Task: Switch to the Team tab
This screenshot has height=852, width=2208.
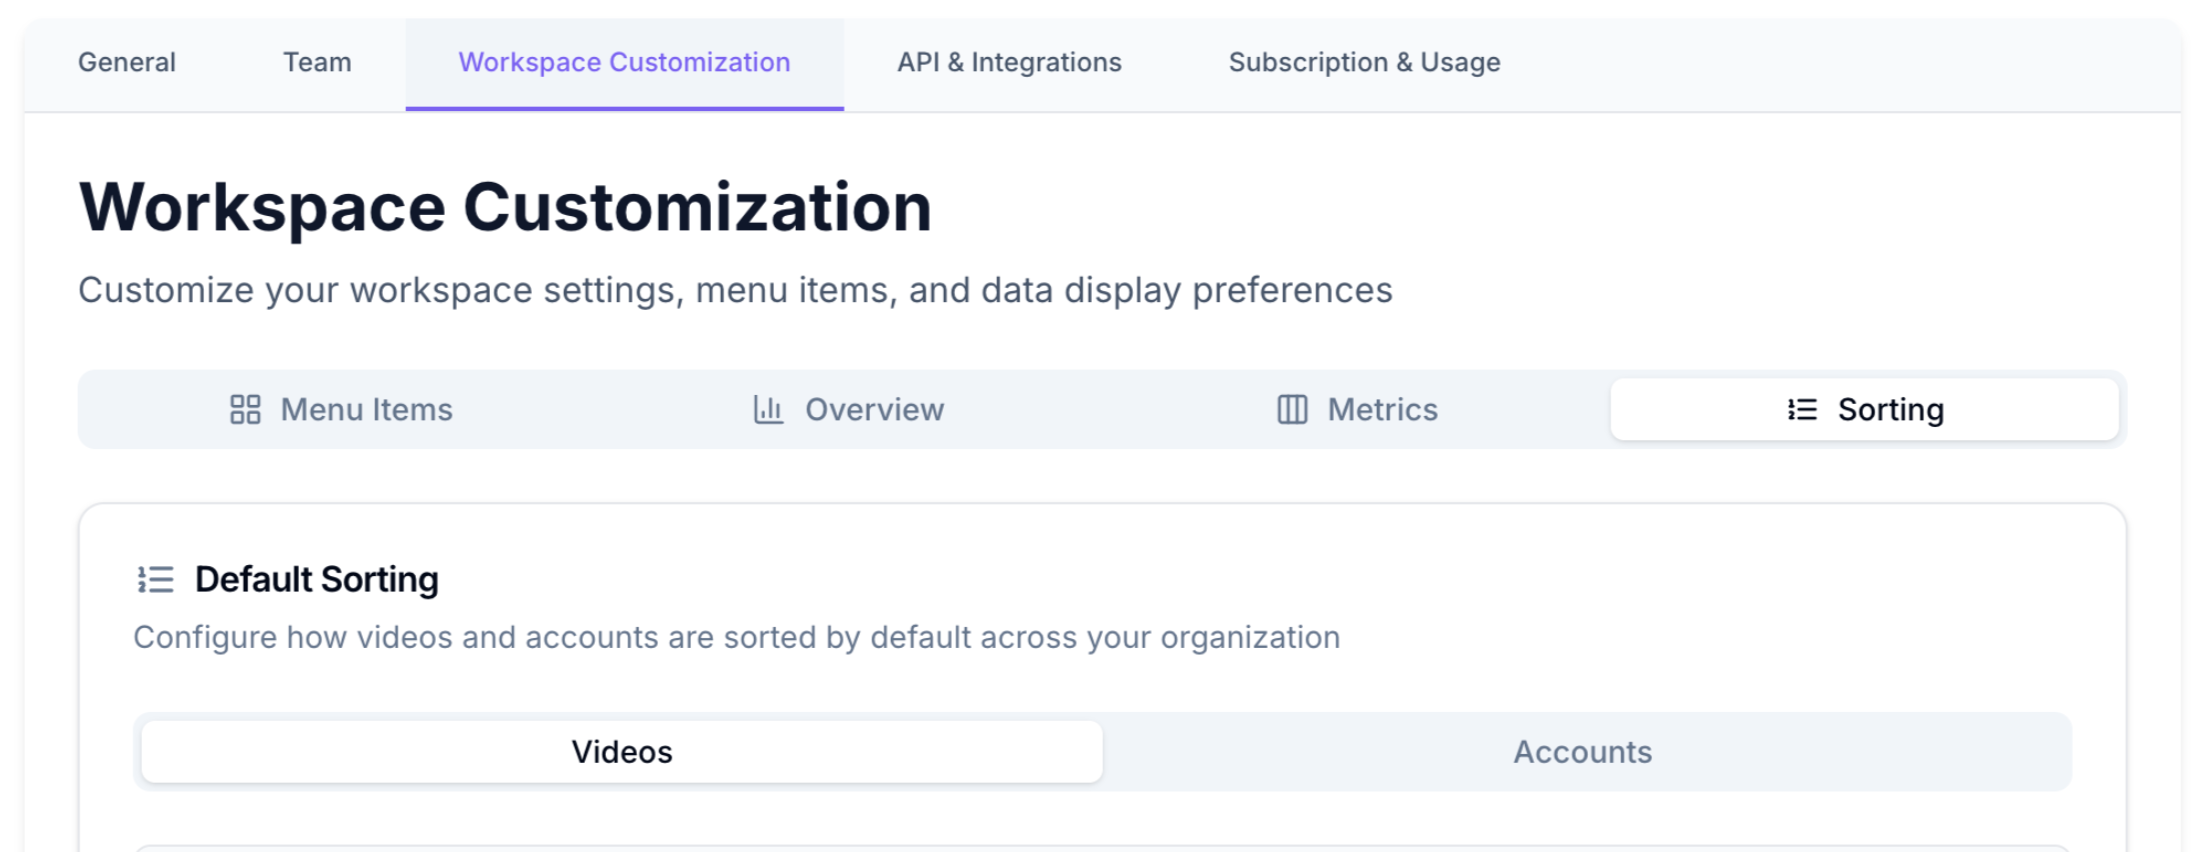Action: point(317,63)
